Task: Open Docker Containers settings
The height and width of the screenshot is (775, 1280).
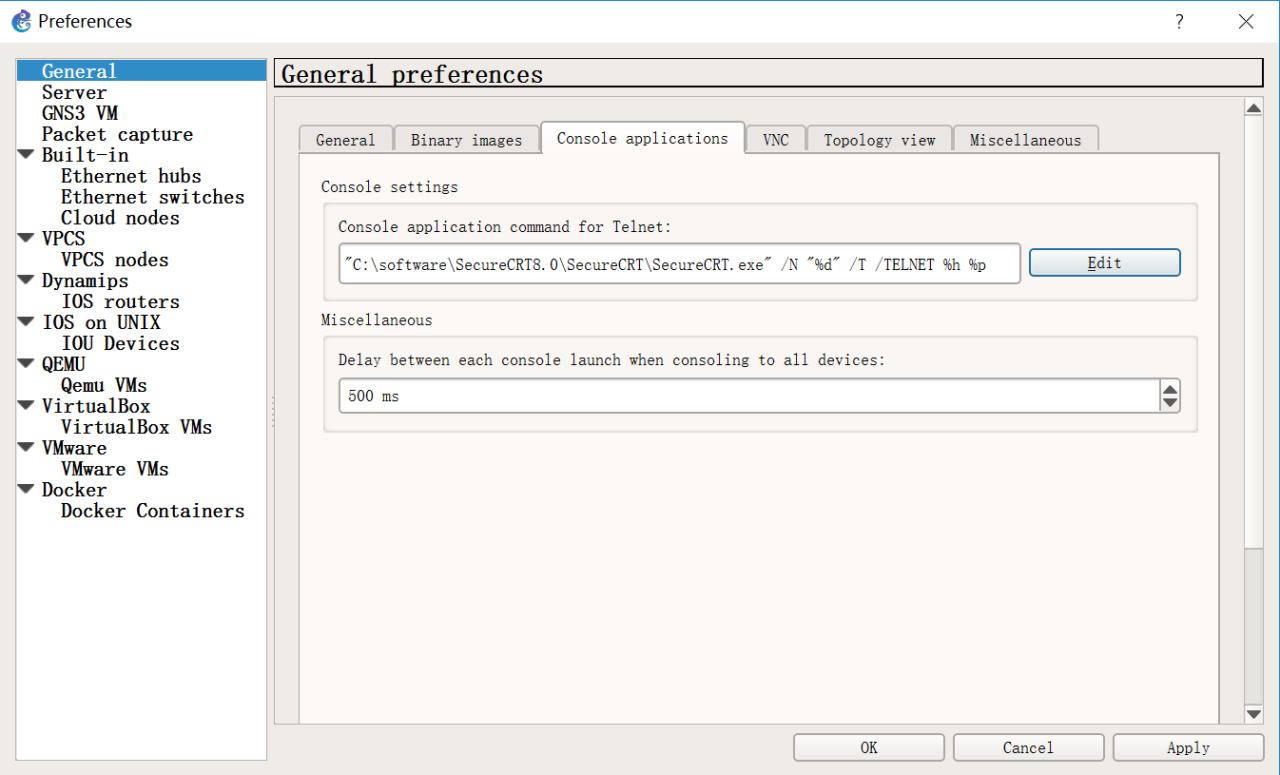Action: tap(152, 512)
